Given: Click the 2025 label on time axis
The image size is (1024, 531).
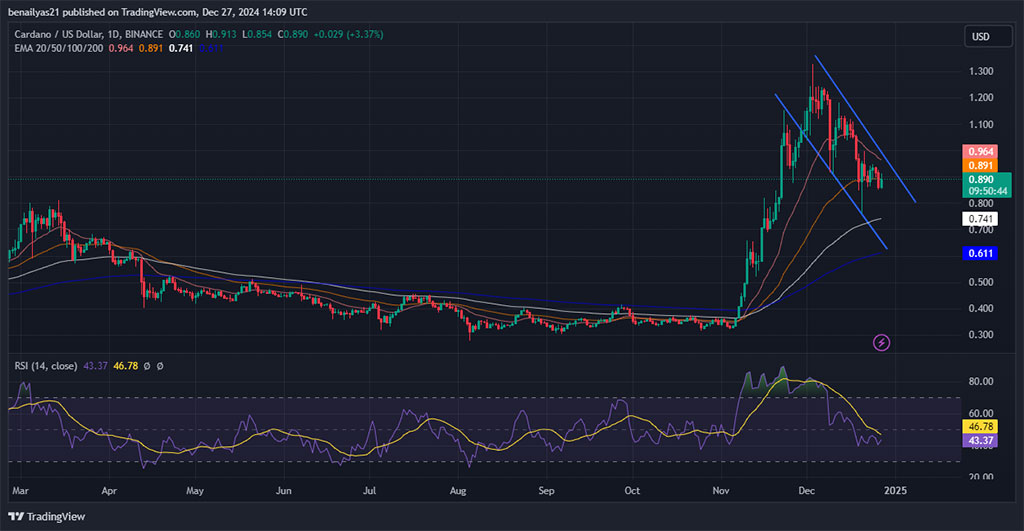Looking at the screenshot, I should point(895,491).
